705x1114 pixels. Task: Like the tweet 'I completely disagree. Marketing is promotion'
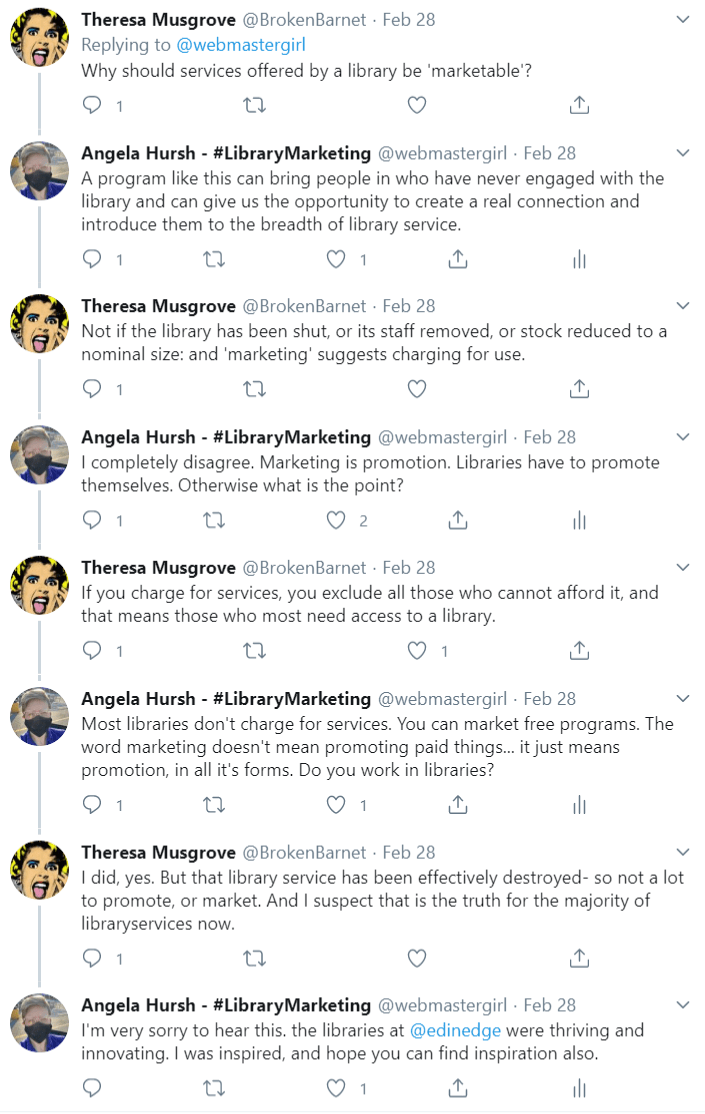point(337,521)
